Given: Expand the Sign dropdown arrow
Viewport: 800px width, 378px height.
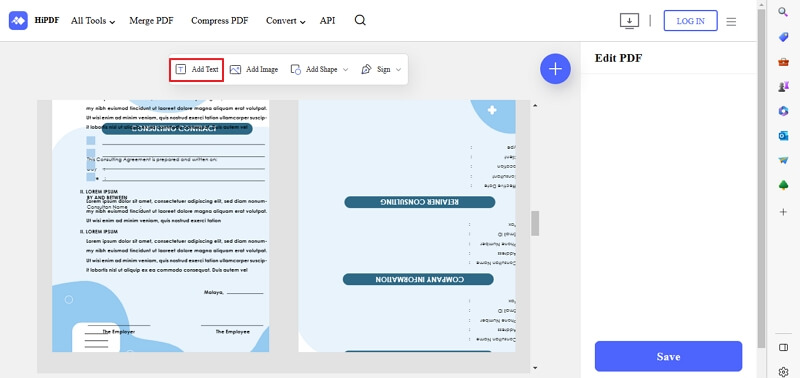Looking at the screenshot, I should (x=398, y=70).
